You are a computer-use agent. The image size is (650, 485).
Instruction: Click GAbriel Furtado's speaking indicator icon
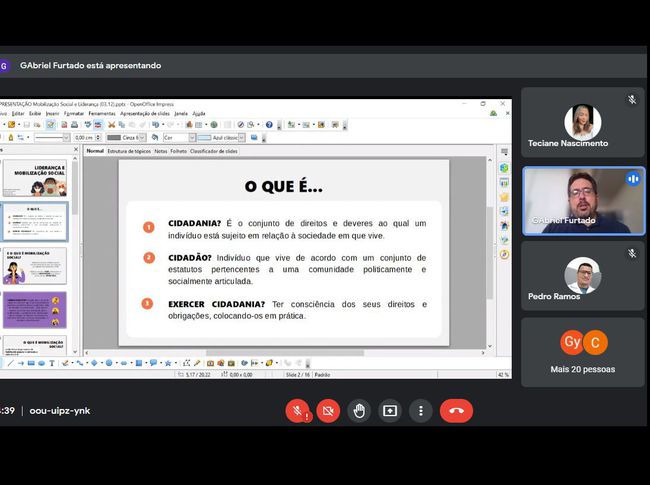click(632, 179)
